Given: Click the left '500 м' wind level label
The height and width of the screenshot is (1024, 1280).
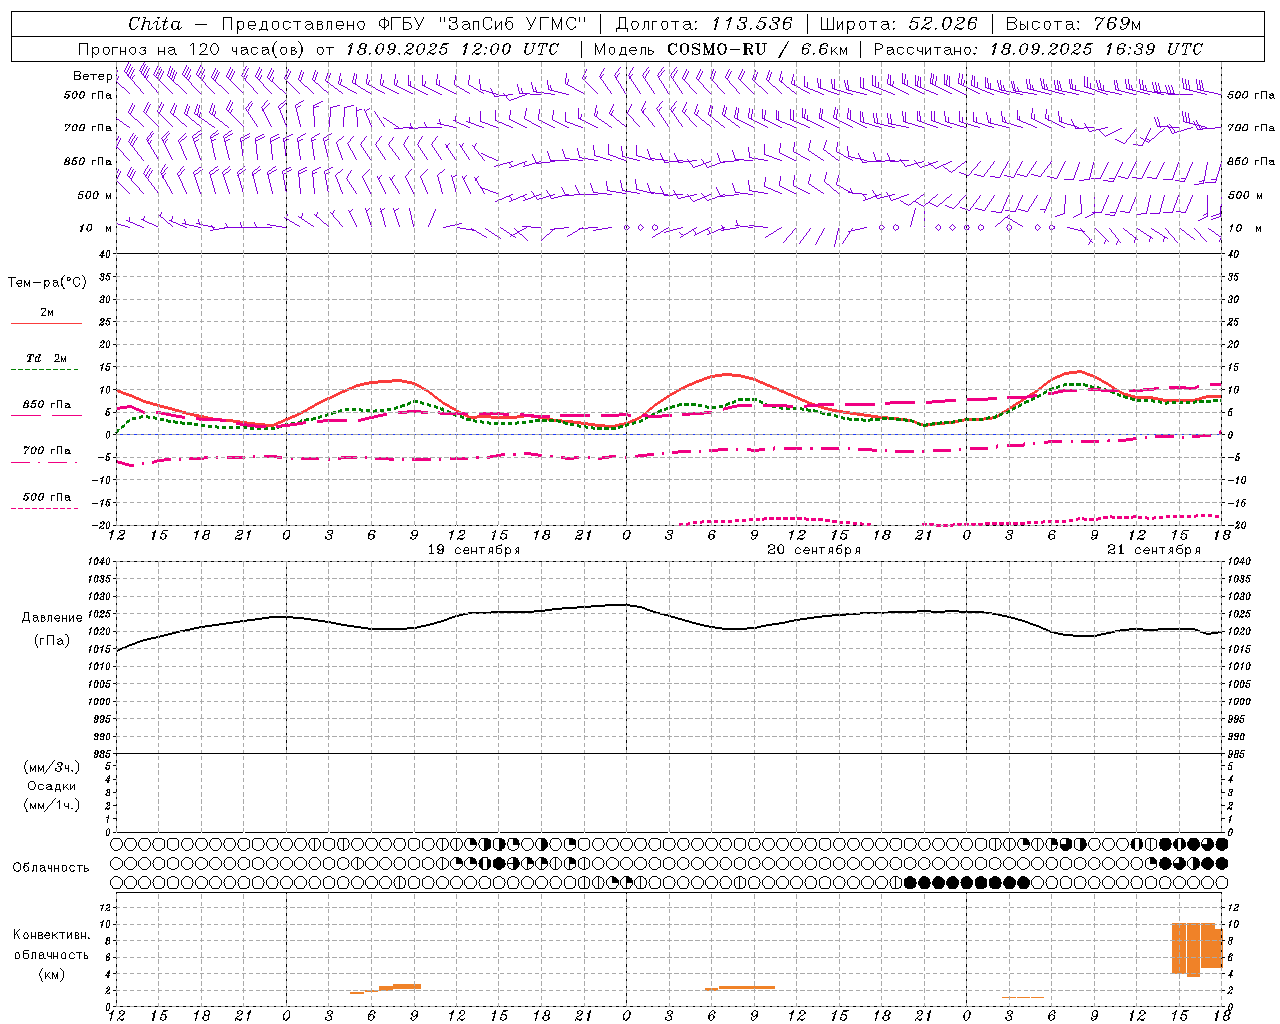Looking at the screenshot, I should coord(95,195).
